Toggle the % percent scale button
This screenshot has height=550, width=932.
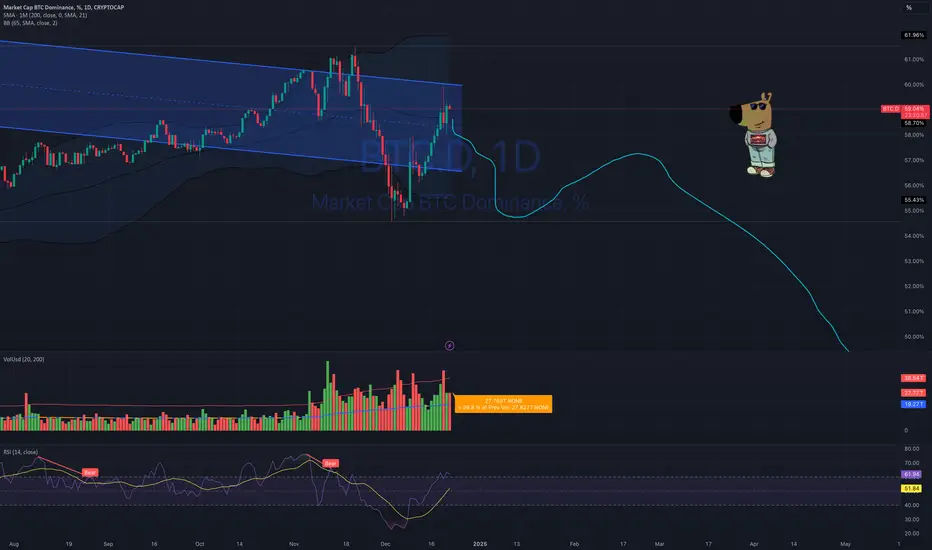(x=908, y=8)
